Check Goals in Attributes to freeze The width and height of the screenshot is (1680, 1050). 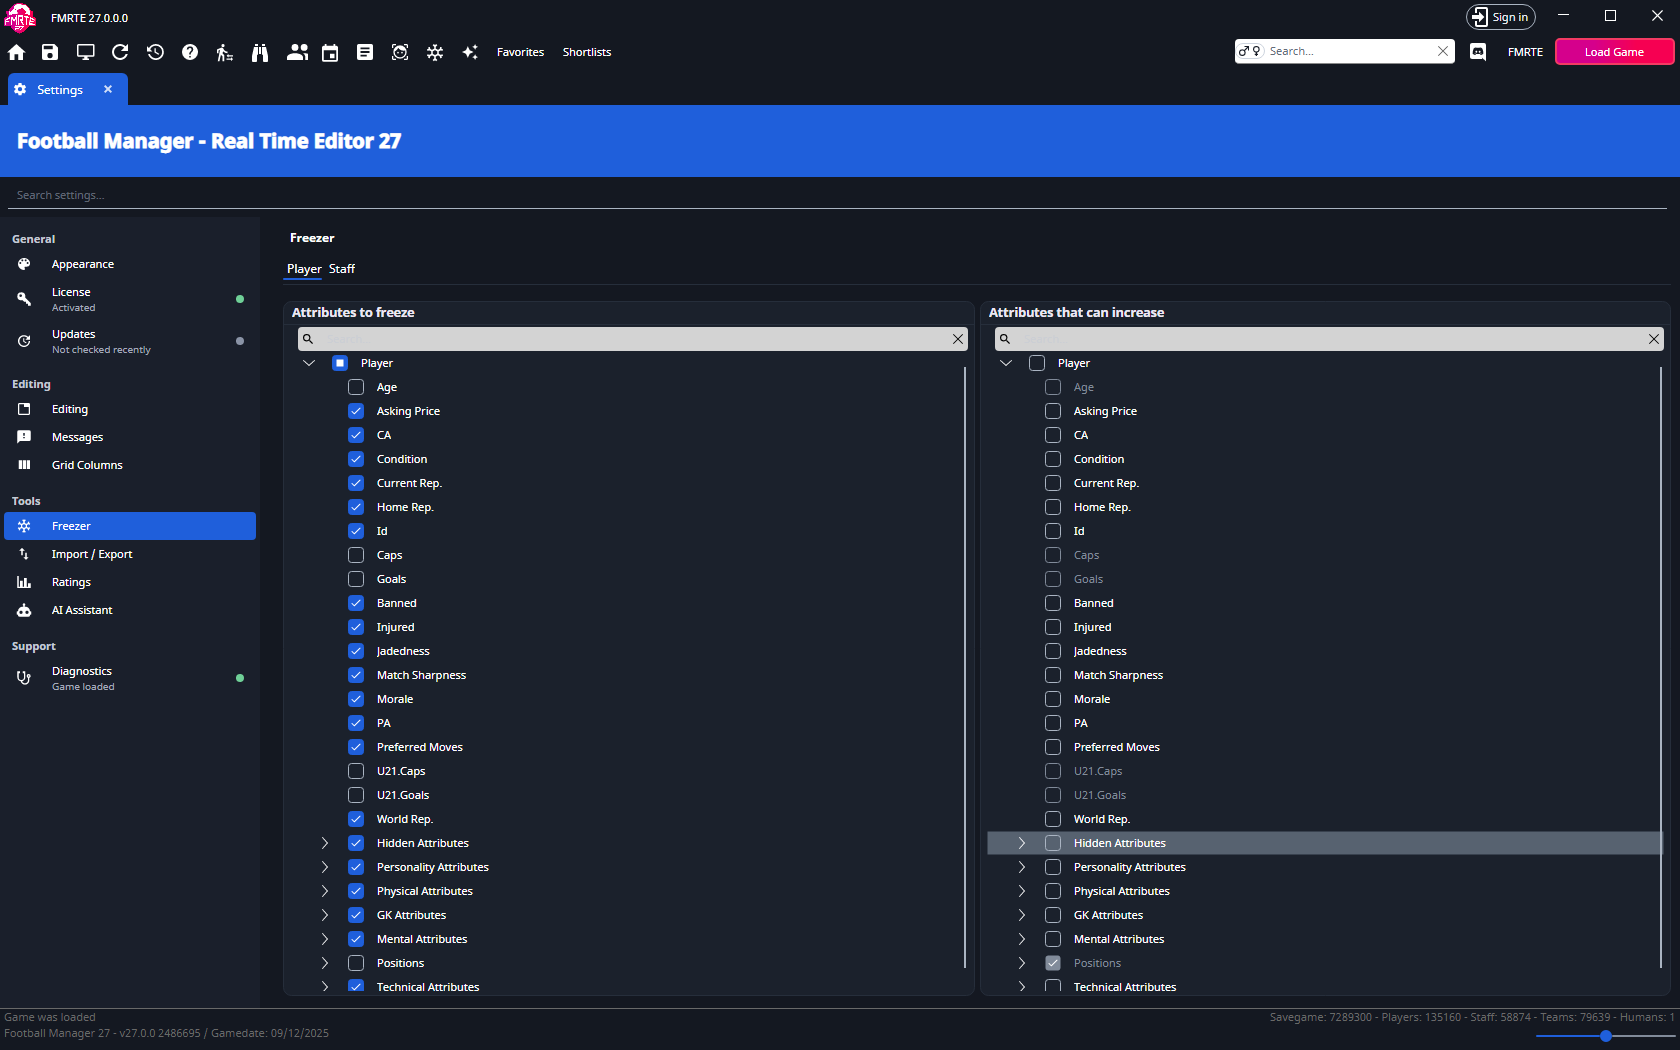(356, 579)
